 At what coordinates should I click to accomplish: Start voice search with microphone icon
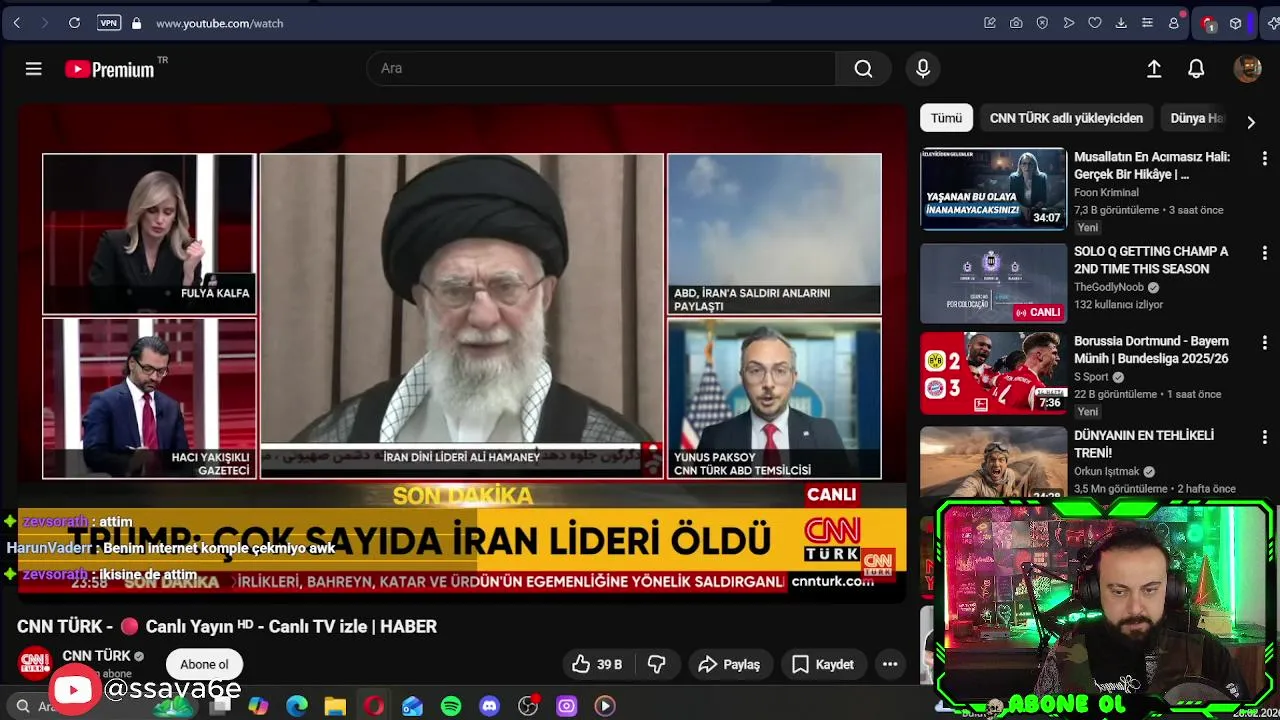point(923,68)
